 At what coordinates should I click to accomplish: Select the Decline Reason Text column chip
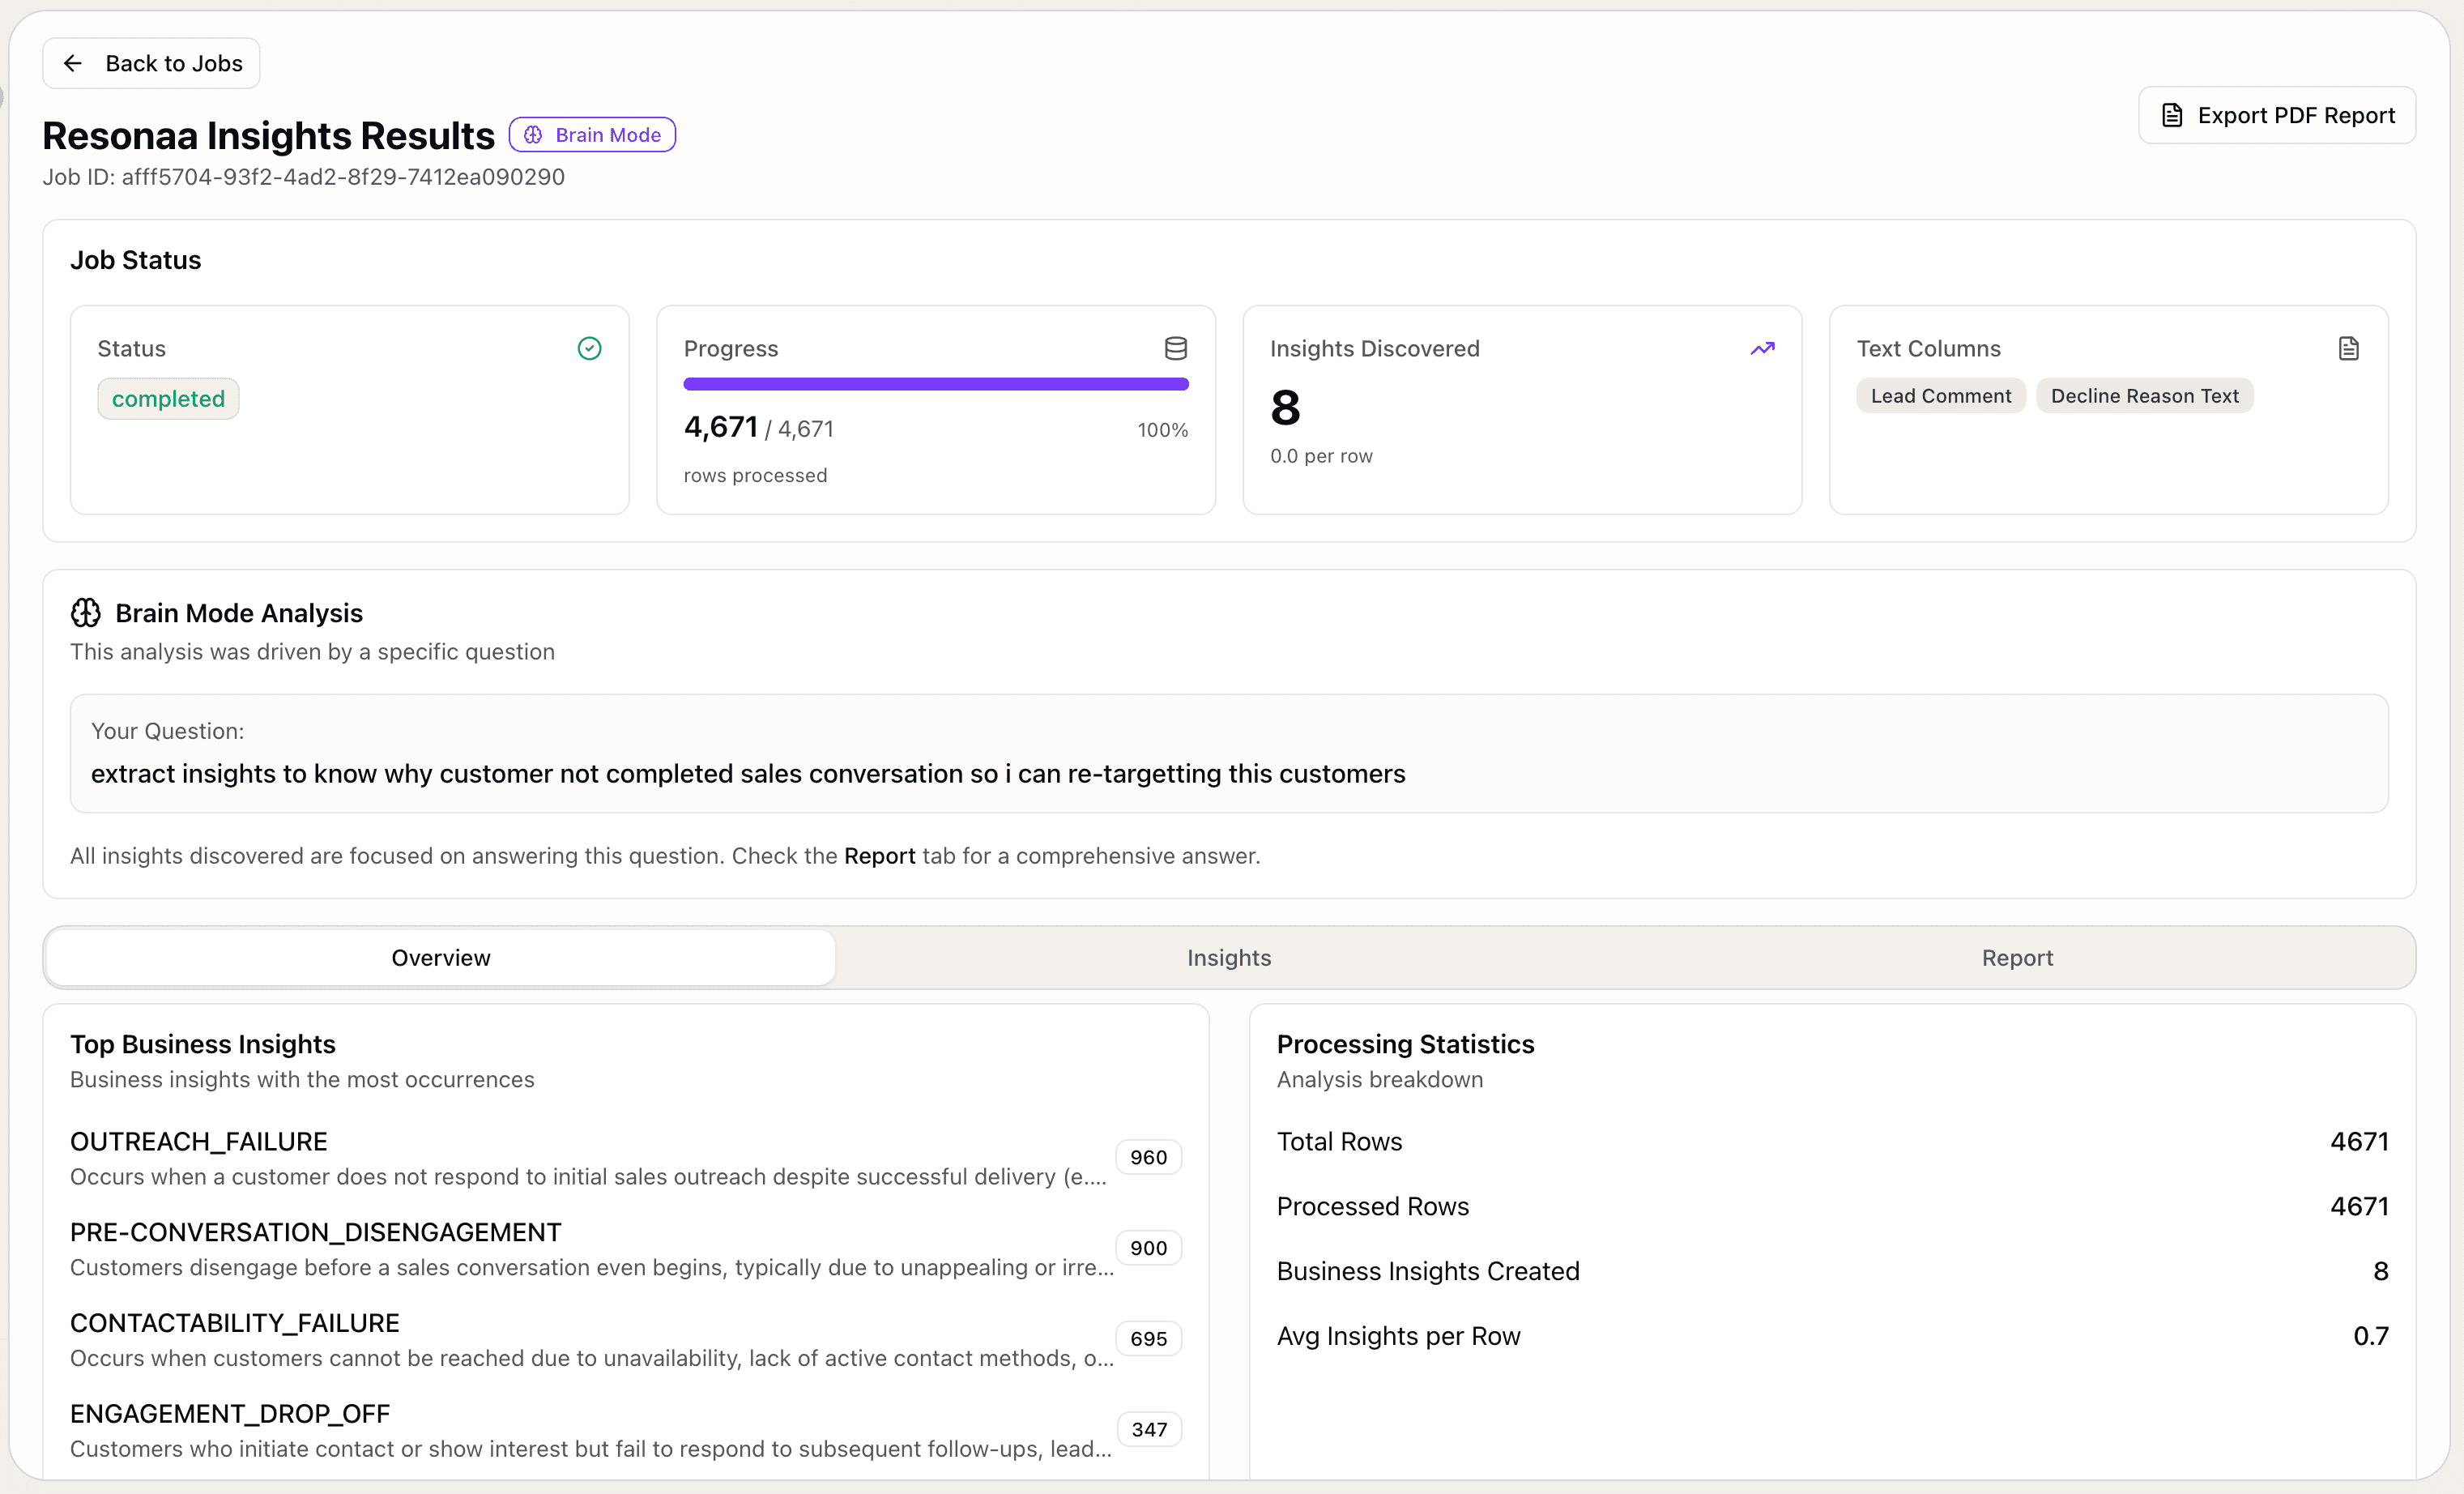pyautogui.click(x=2144, y=395)
